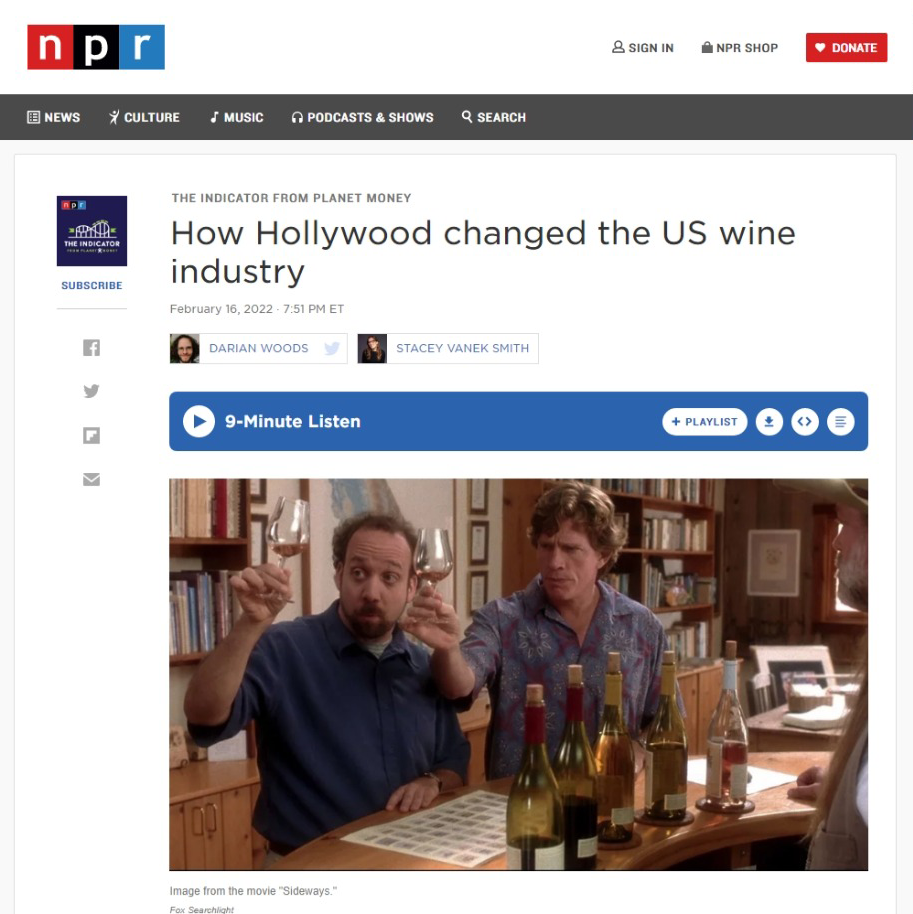Open the News menu
913x914 pixels.
(54, 117)
